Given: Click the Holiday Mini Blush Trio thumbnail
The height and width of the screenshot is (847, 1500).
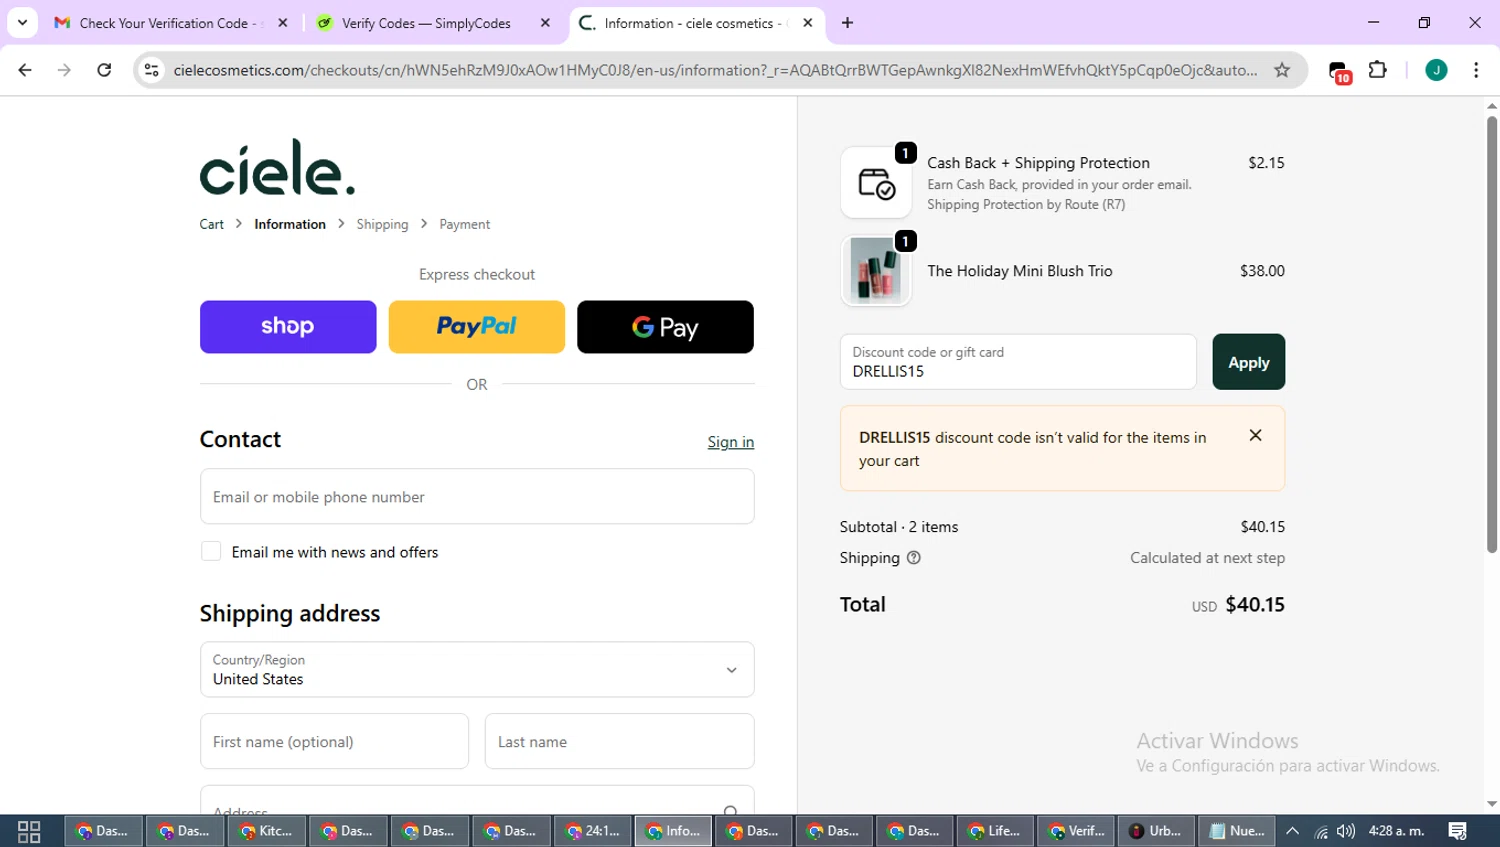Looking at the screenshot, I should (876, 270).
